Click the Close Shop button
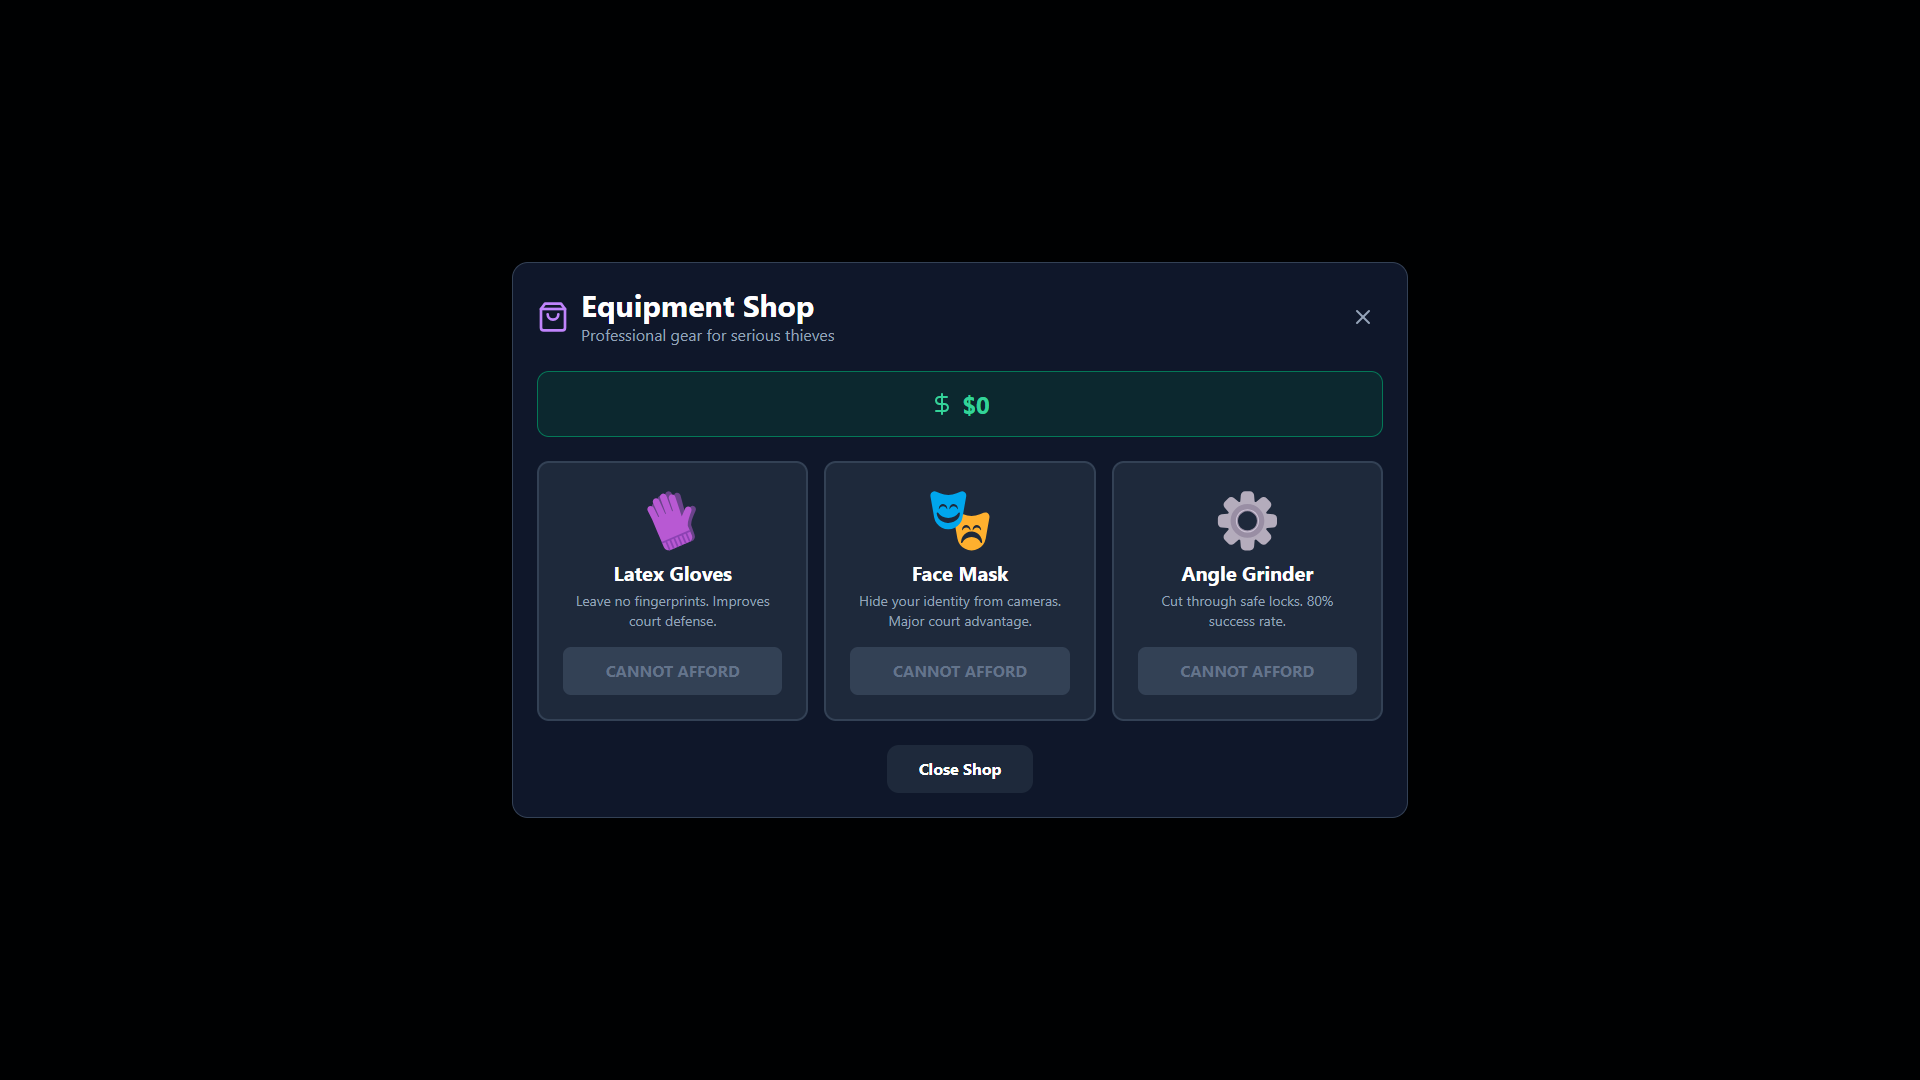The width and height of the screenshot is (1920, 1080). pos(959,769)
